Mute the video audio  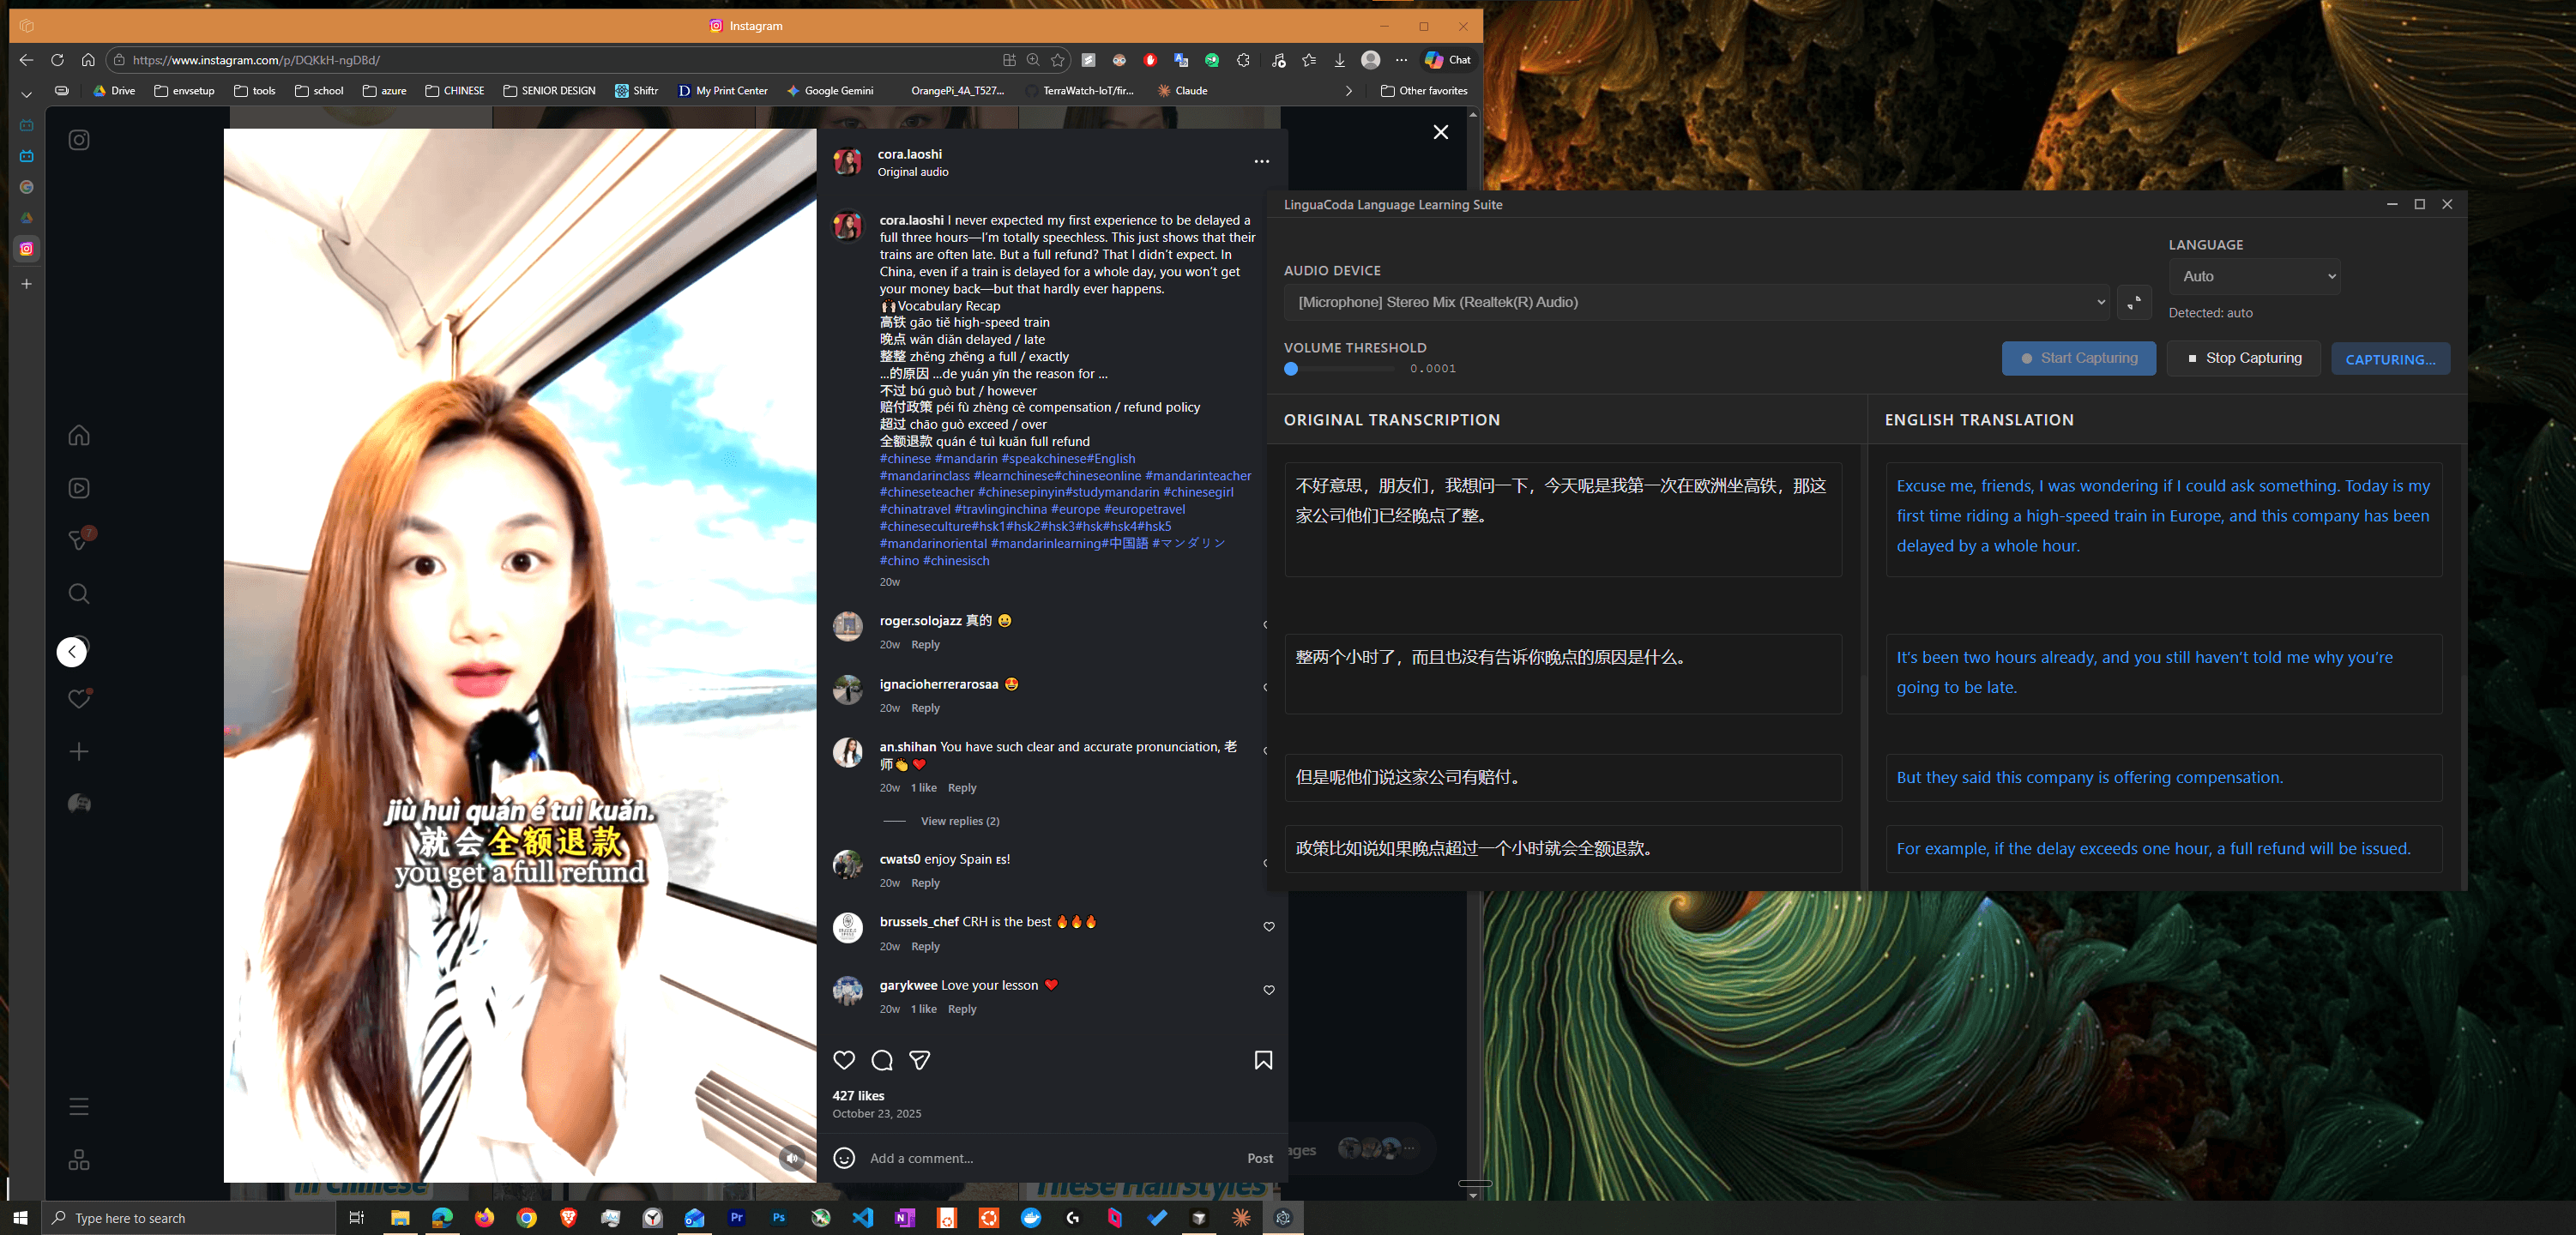tap(791, 1158)
